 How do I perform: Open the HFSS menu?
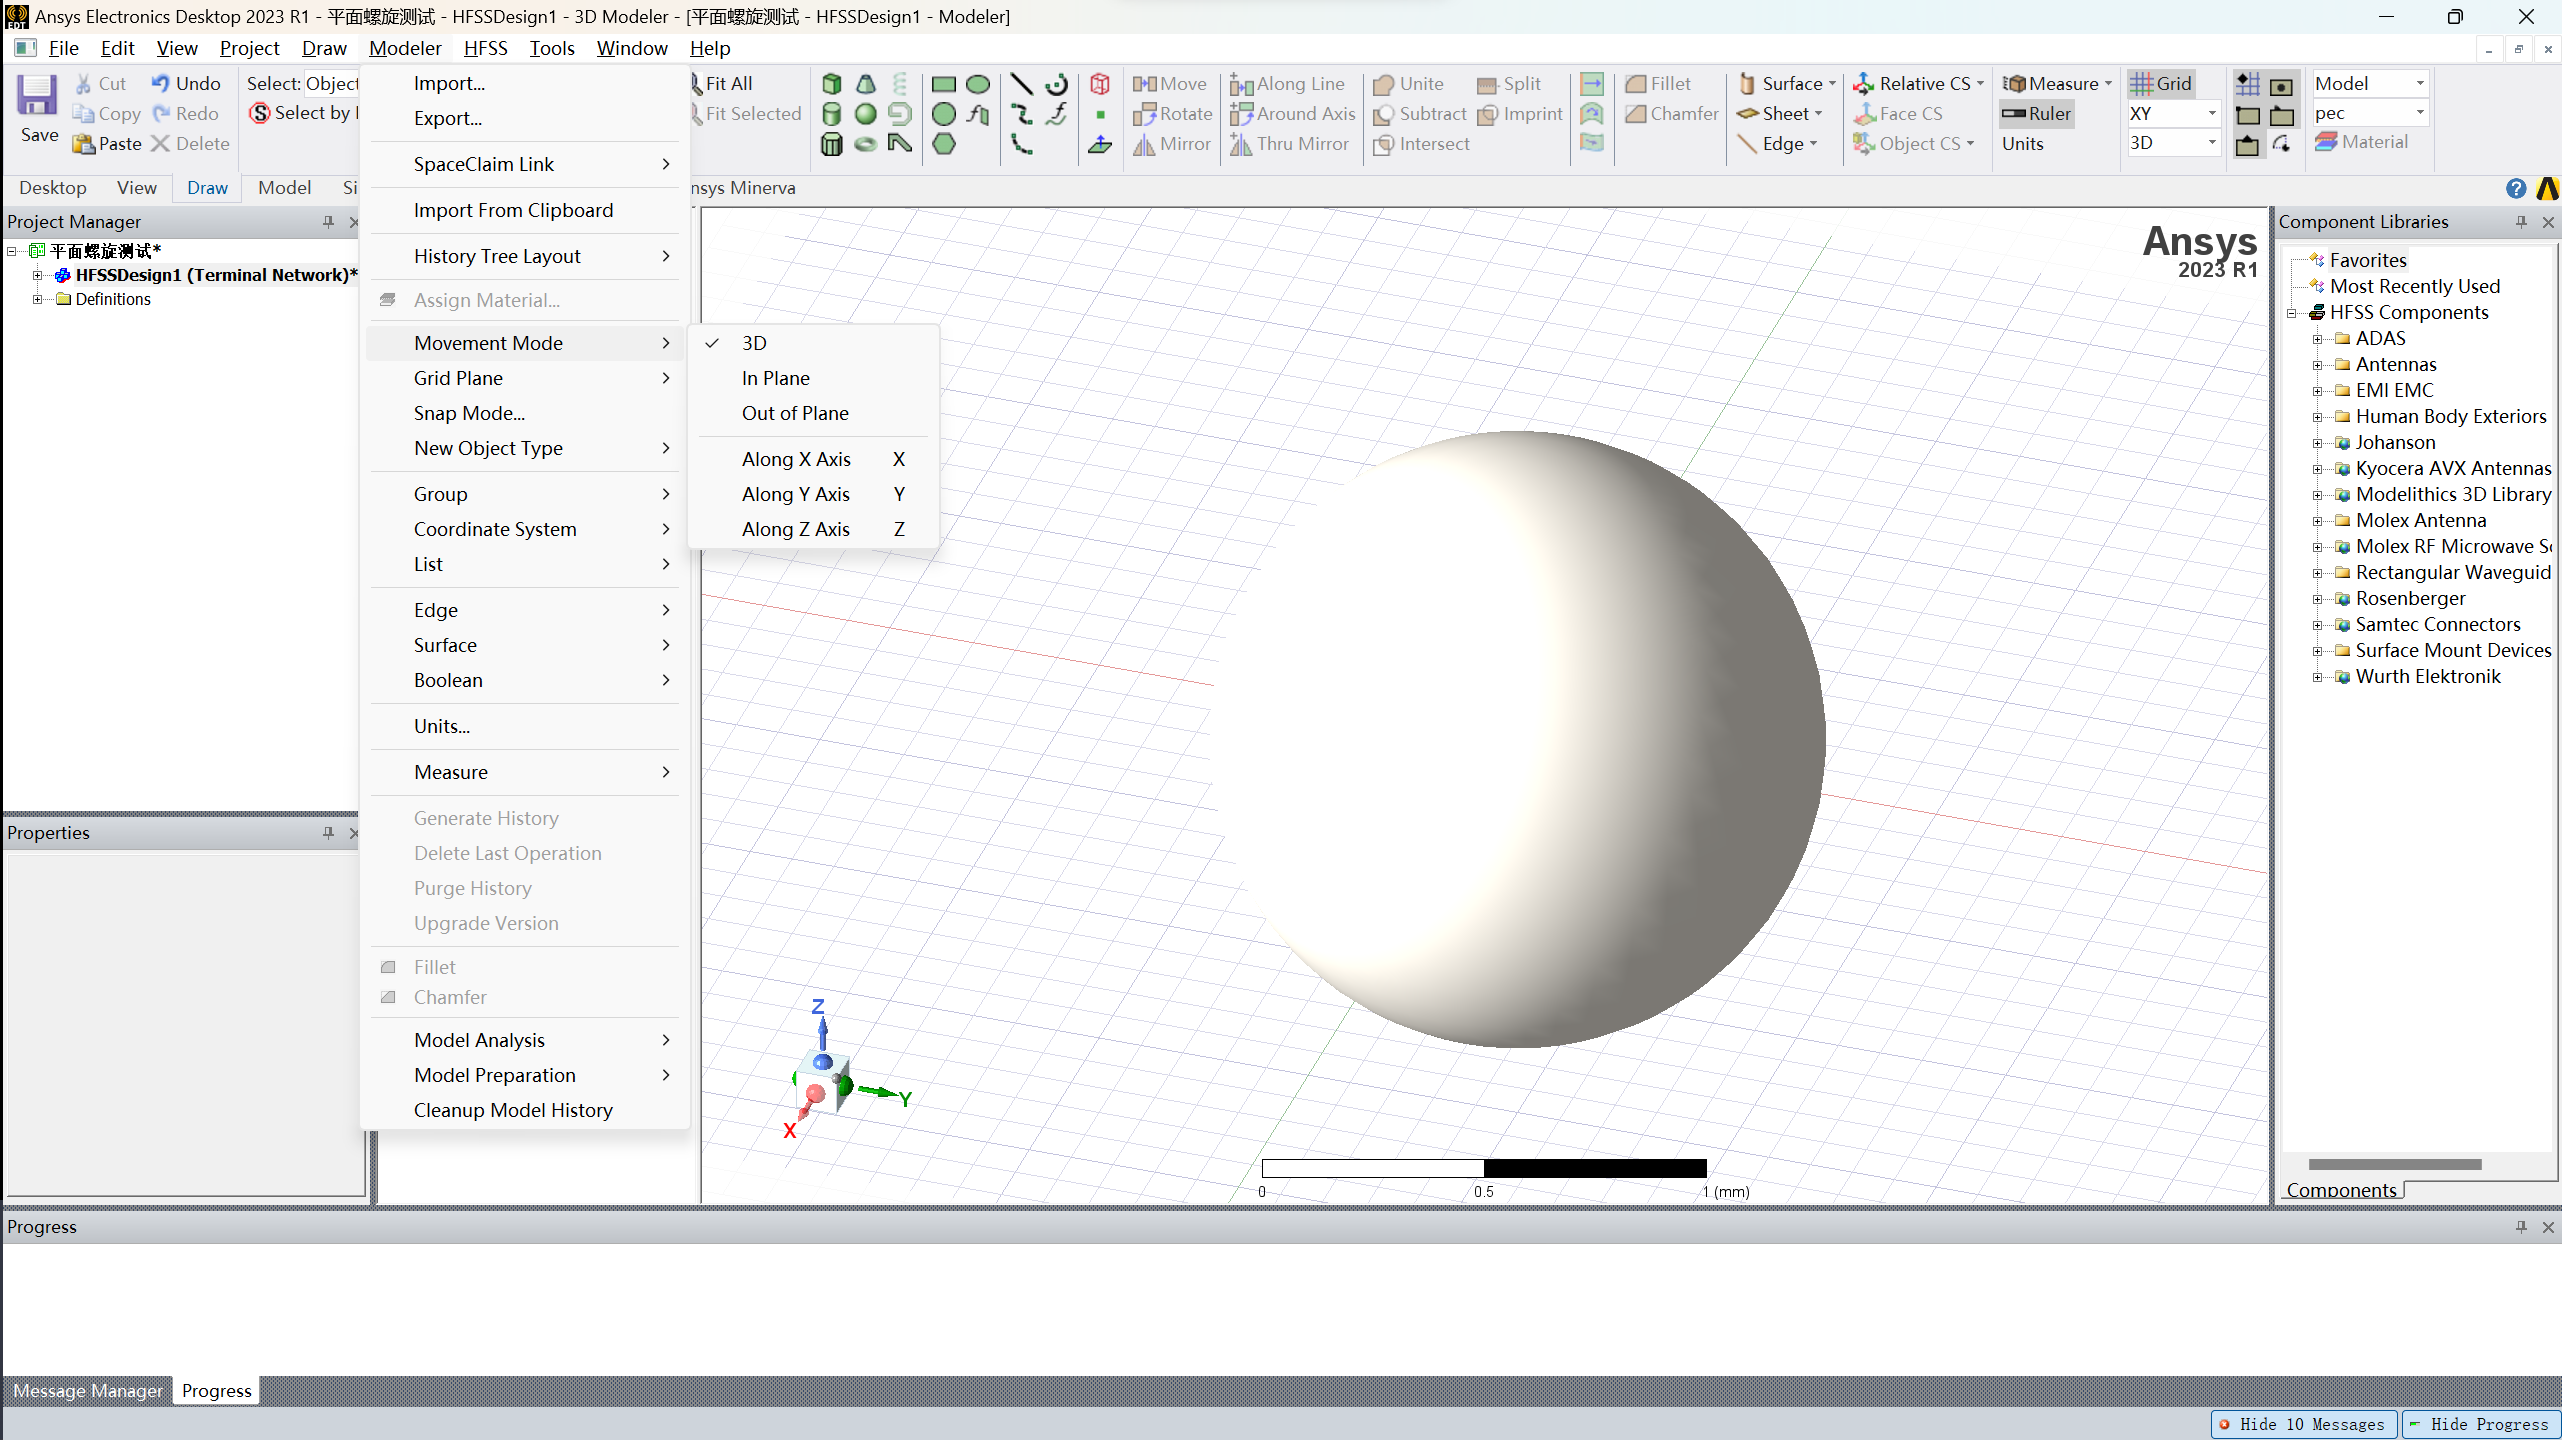(x=485, y=48)
